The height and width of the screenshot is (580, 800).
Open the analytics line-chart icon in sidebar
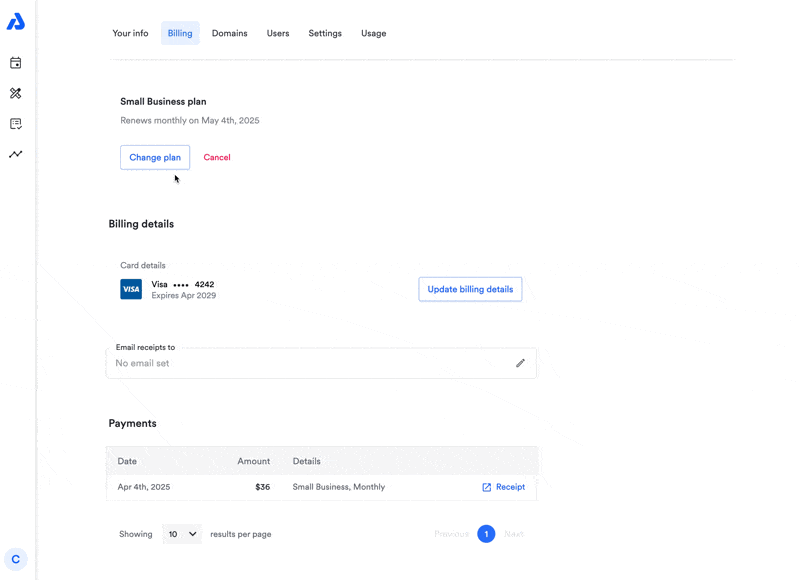(16, 154)
